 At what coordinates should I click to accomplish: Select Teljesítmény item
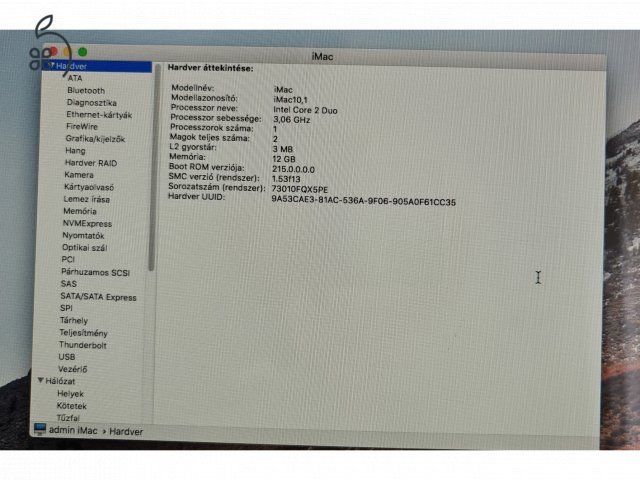click(x=83, y=333)
